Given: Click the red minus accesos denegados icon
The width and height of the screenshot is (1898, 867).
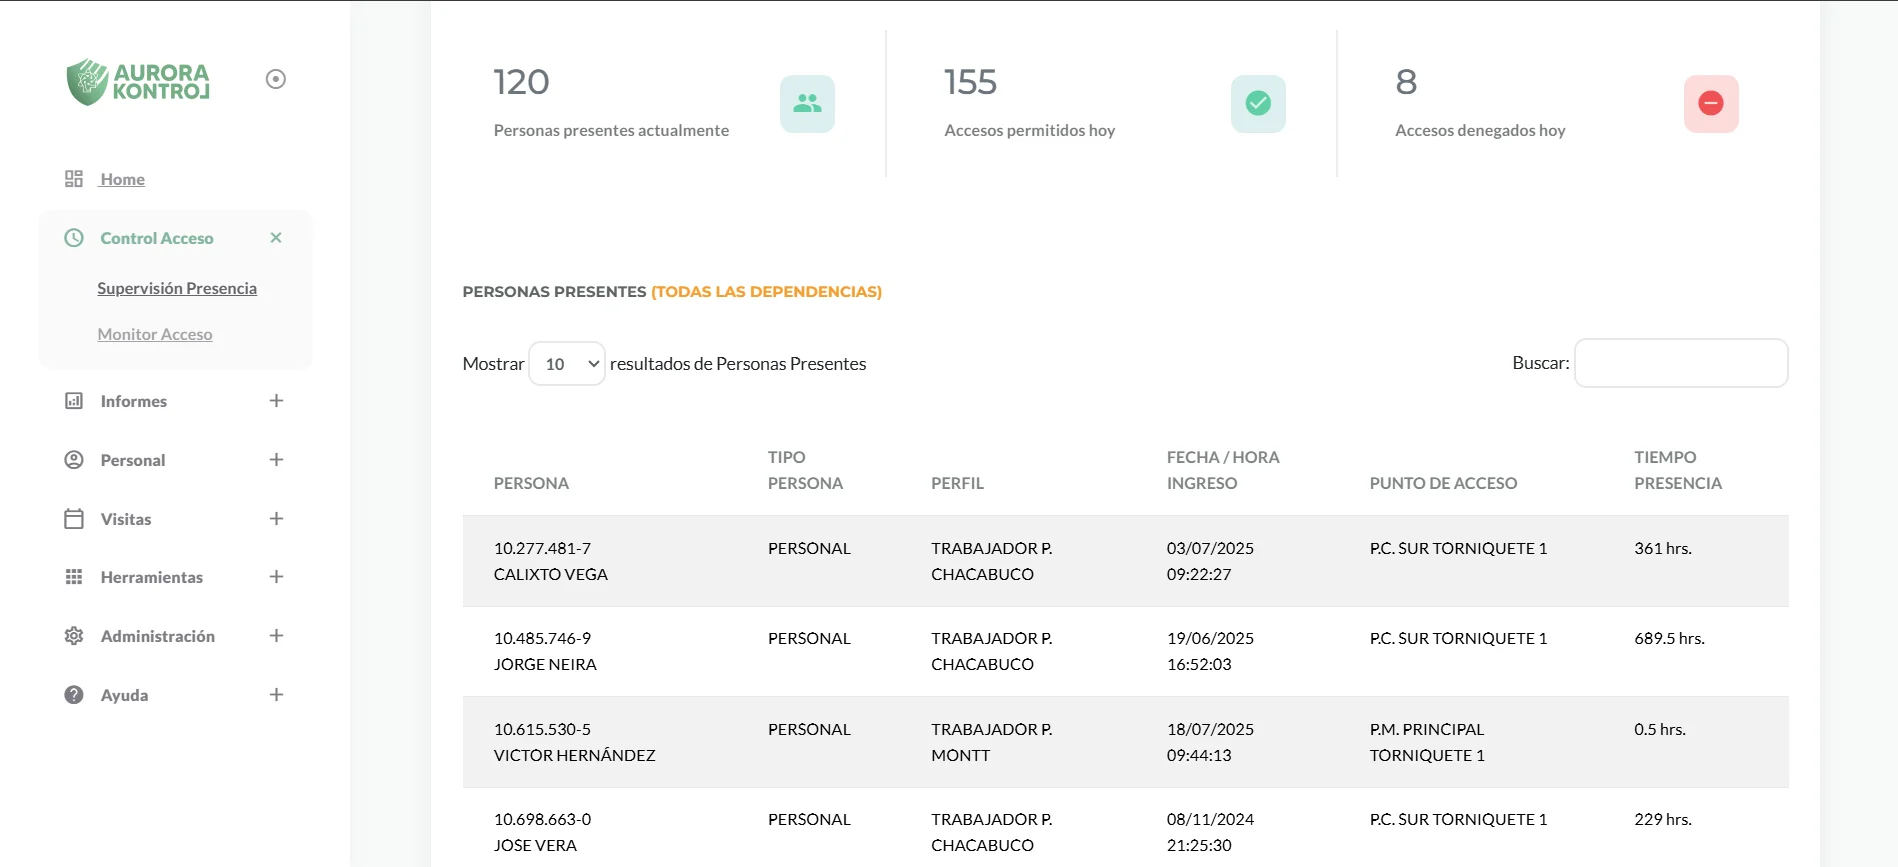Looking at the screenshot, I should coord(1711,103).
